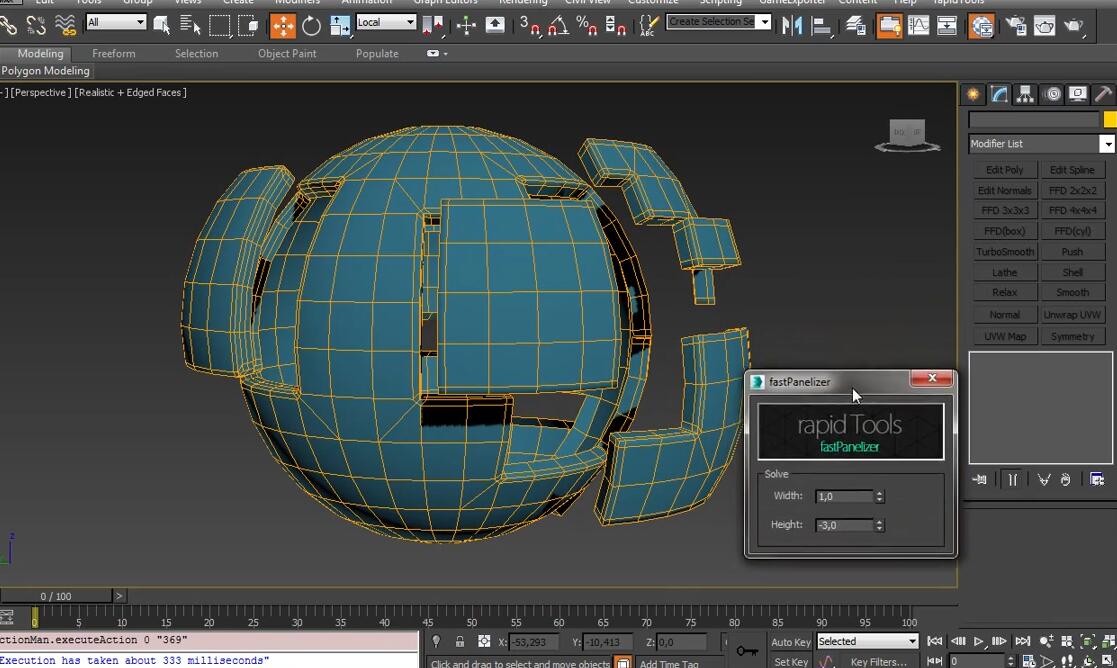Toggle the Percent Snap button
This screenshot has width=1117, height=668.
pyautogui.click(x=586, y=26)
